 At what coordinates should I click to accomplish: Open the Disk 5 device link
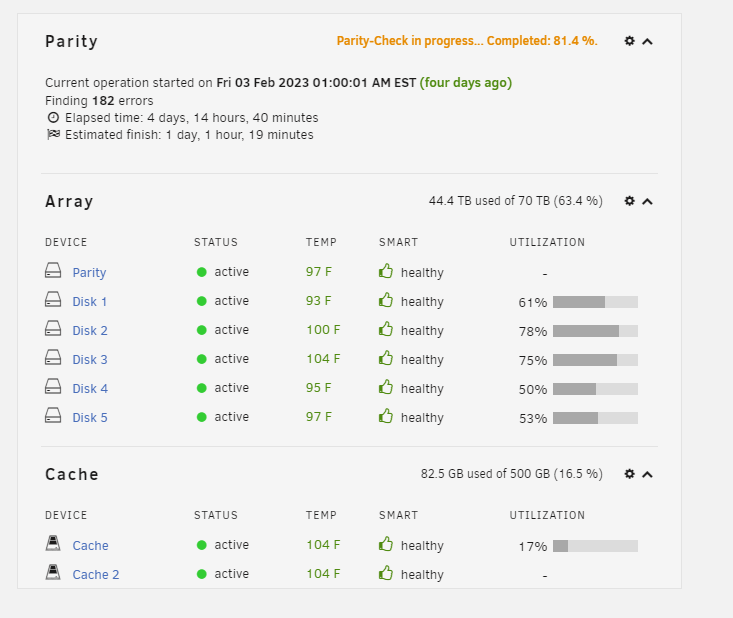tap(90, 417)
